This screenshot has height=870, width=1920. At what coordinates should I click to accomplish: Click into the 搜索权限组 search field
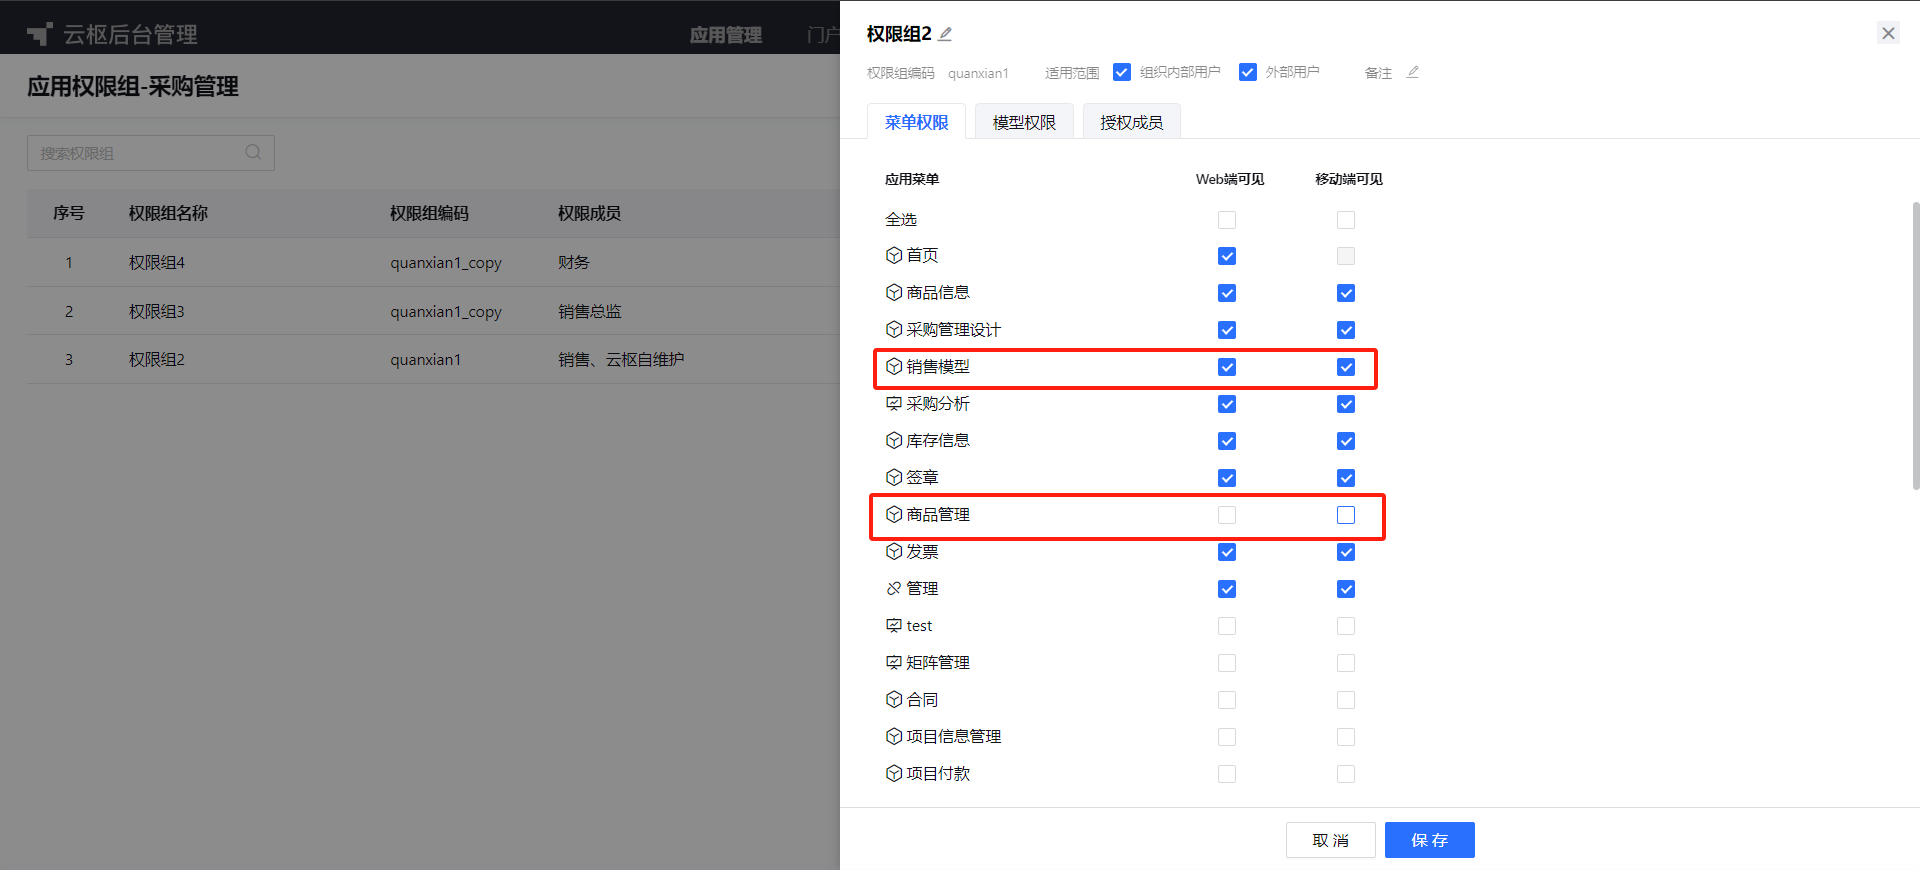[151, 153]
